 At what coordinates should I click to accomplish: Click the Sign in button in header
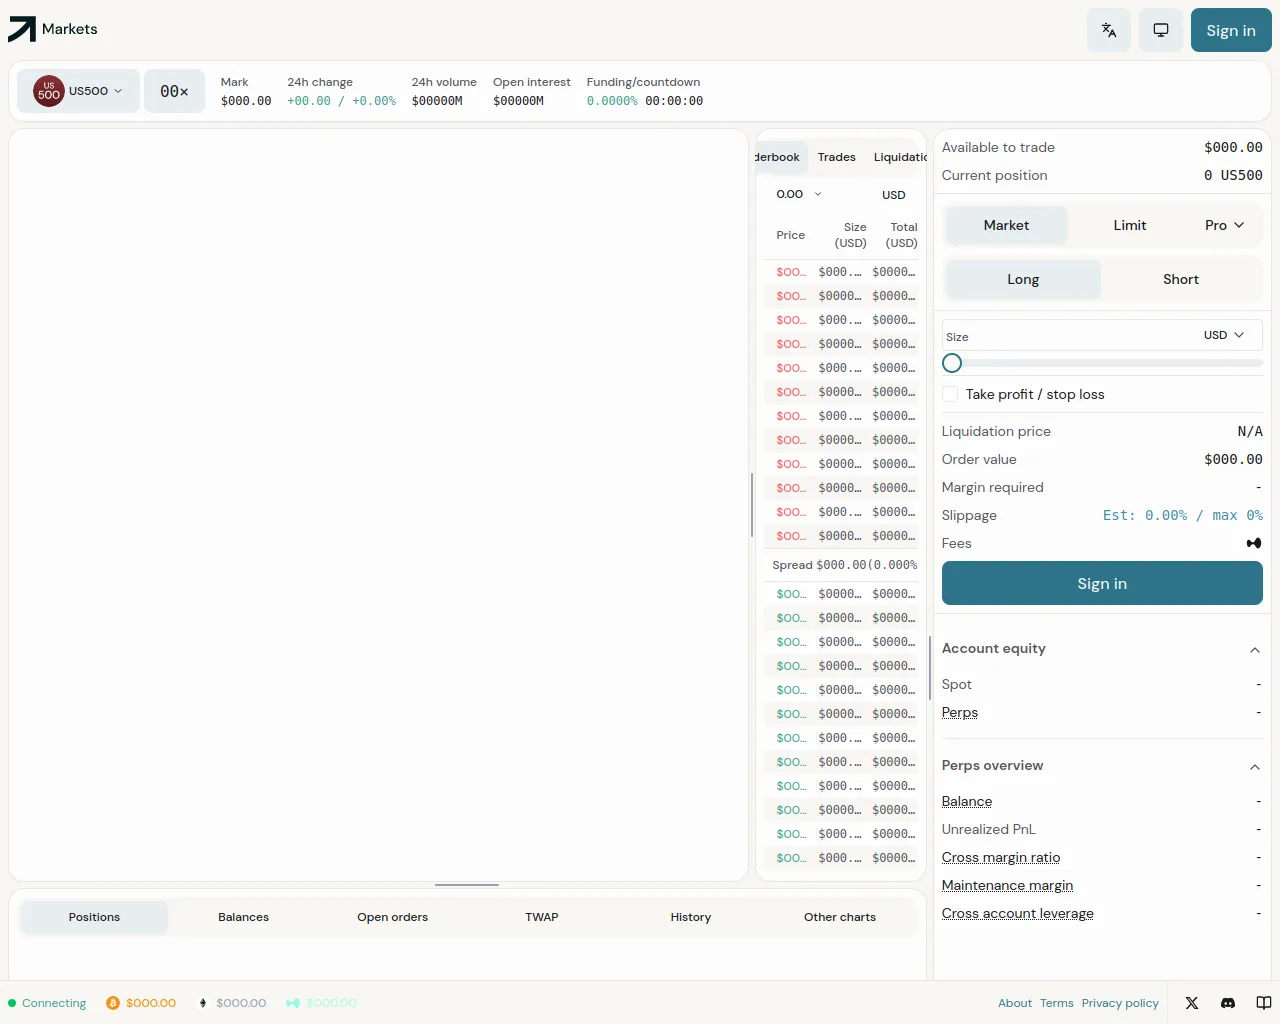click(1230, 30)
